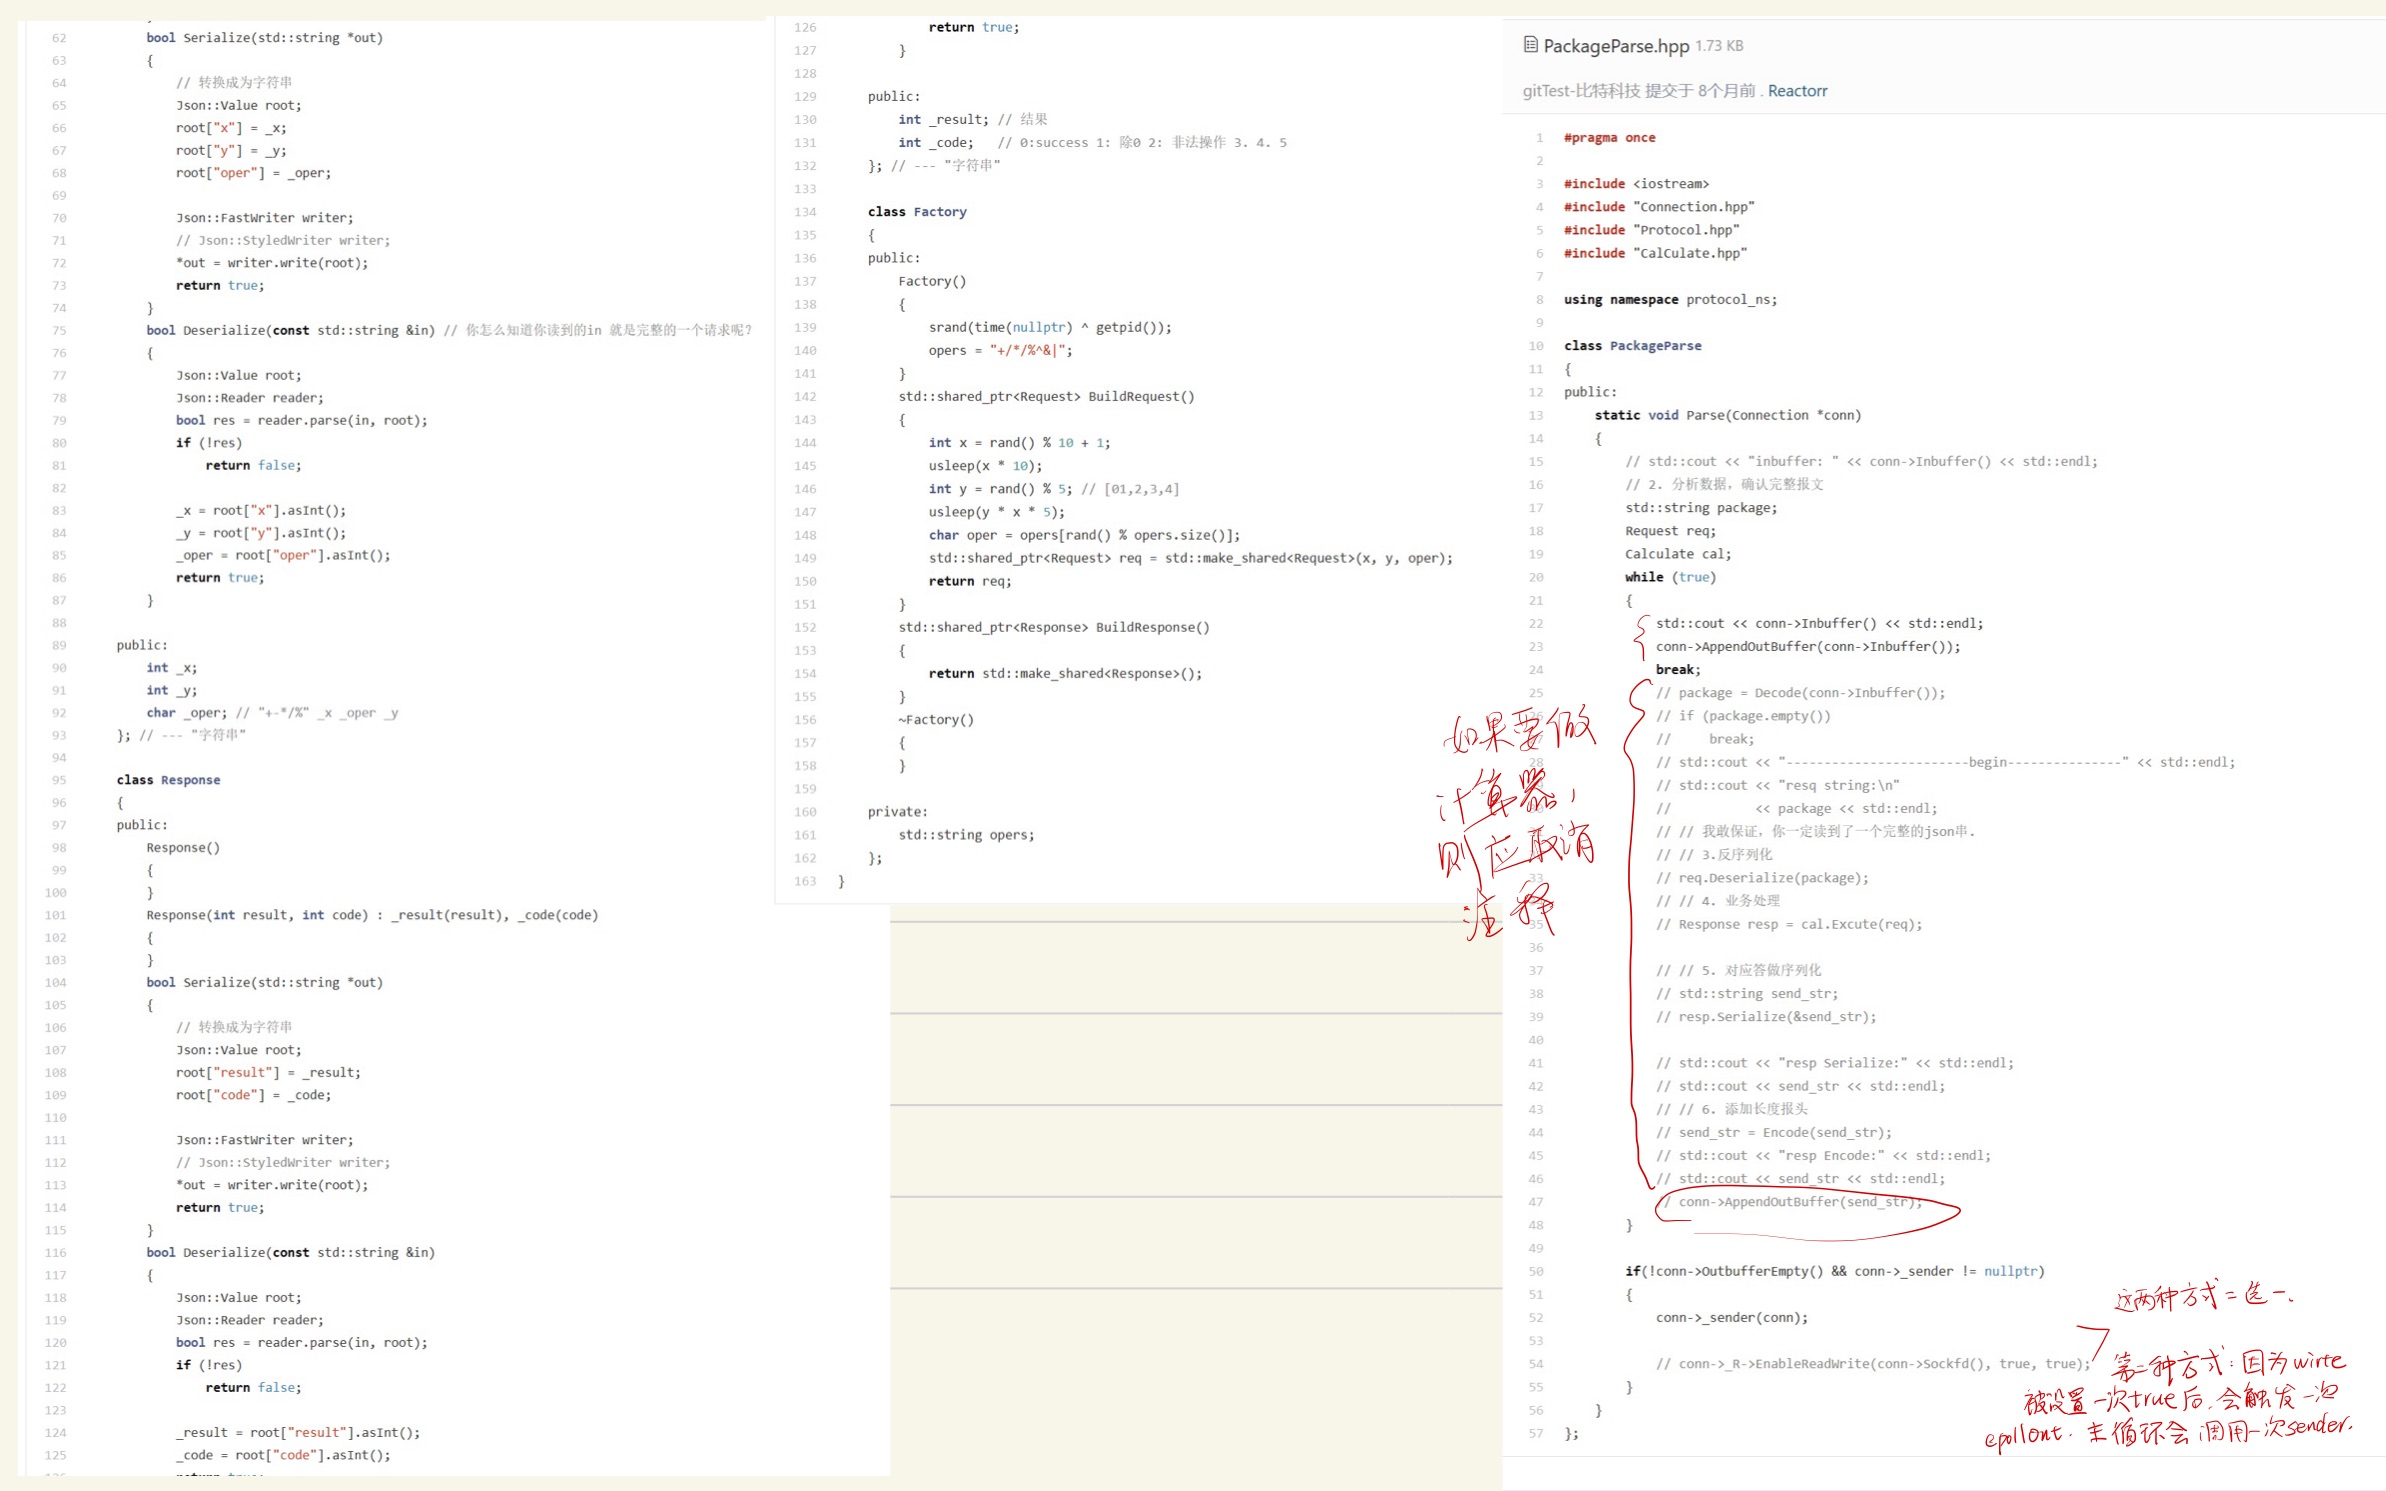Click line number 95 beside class Response

59,780
